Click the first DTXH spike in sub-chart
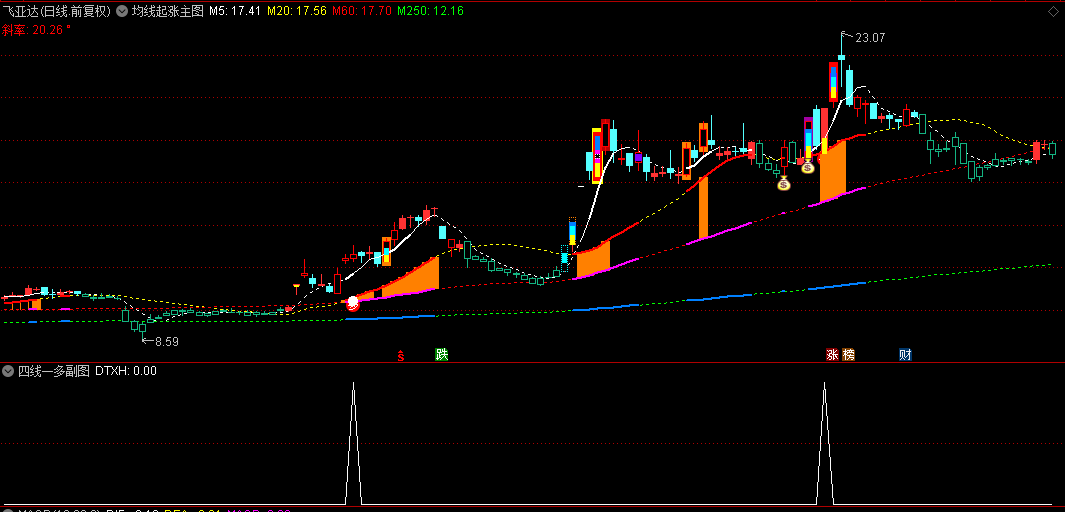The width and height of the screenshot is (1065, 512). (353, 441)
